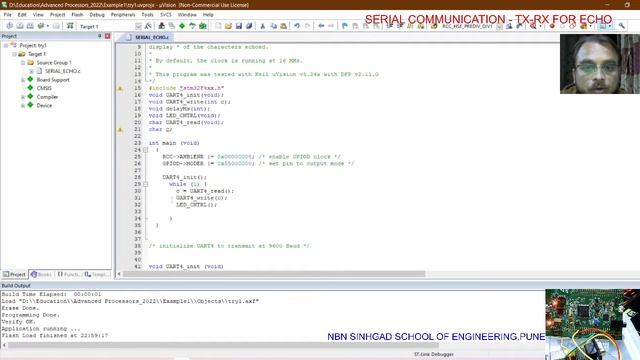
Task: Open the Help menu
Action: 208,15
